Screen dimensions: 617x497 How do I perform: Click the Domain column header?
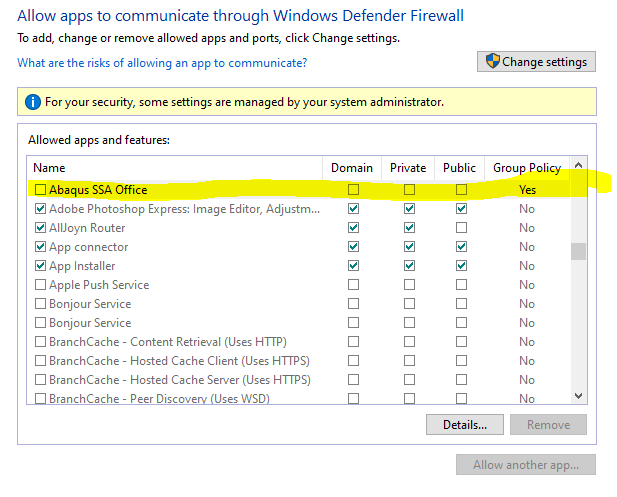click(352, 168)
